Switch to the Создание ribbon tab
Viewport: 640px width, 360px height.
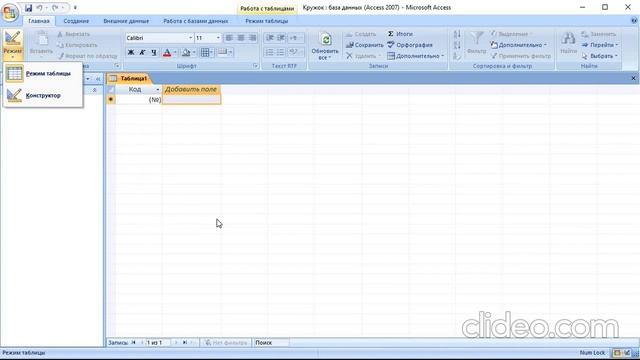click(76, 21)
